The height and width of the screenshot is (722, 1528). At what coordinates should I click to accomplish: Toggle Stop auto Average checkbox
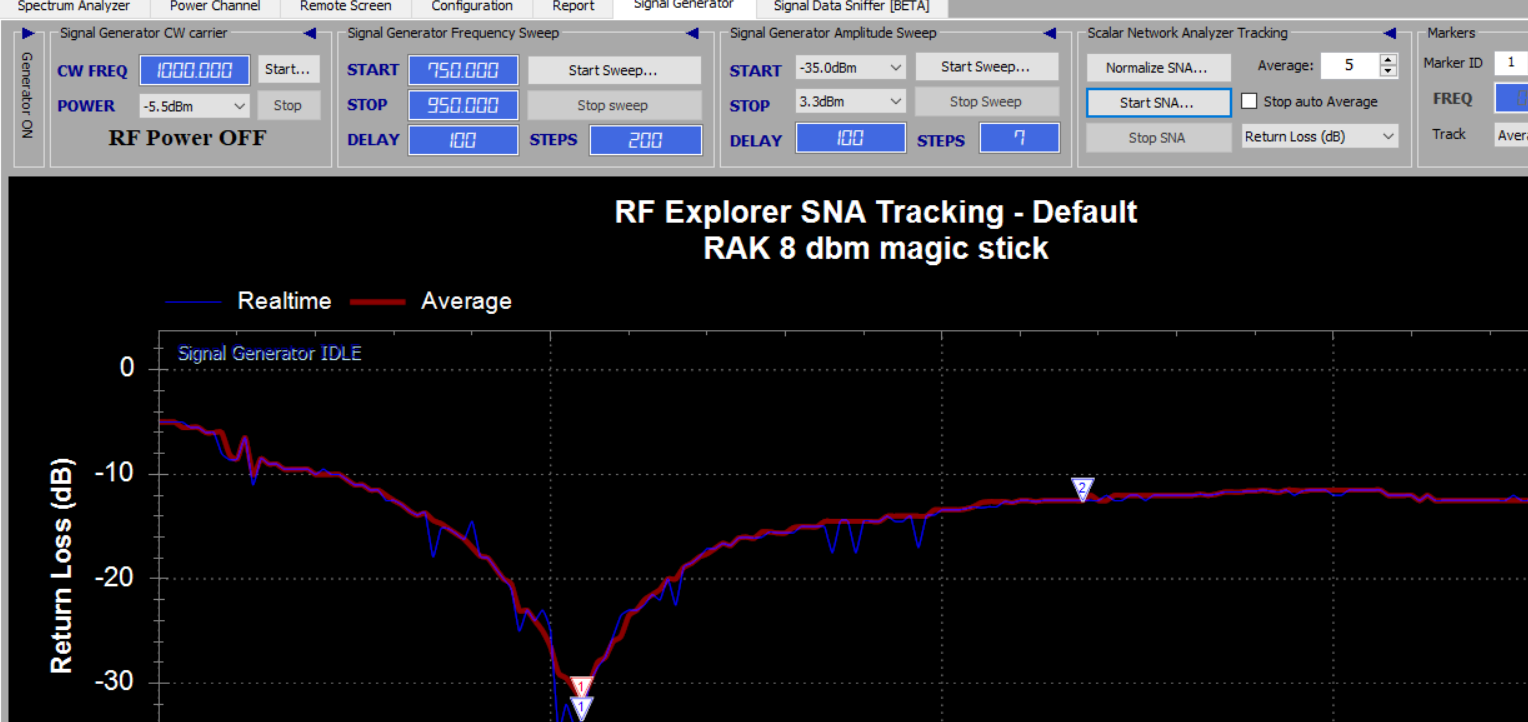pos(1249,101)
